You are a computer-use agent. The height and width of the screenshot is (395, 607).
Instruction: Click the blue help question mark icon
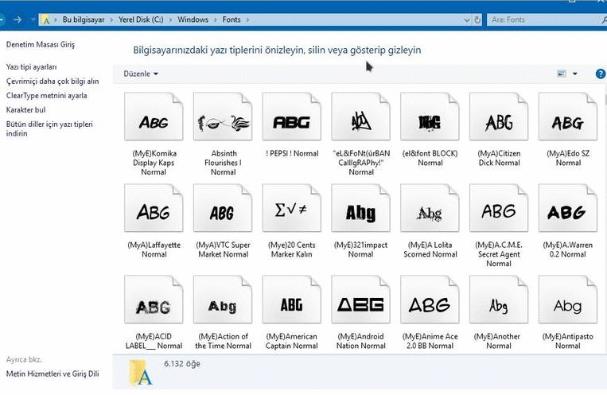coord(600,74)
